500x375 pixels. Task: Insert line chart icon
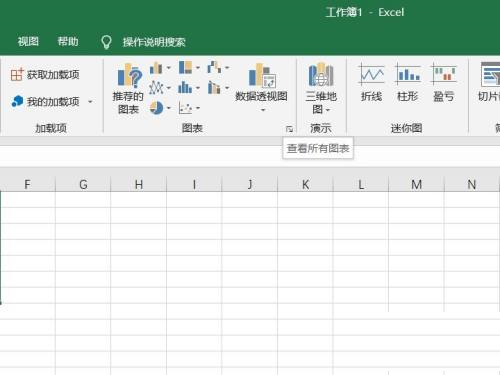tap(156, 88)
